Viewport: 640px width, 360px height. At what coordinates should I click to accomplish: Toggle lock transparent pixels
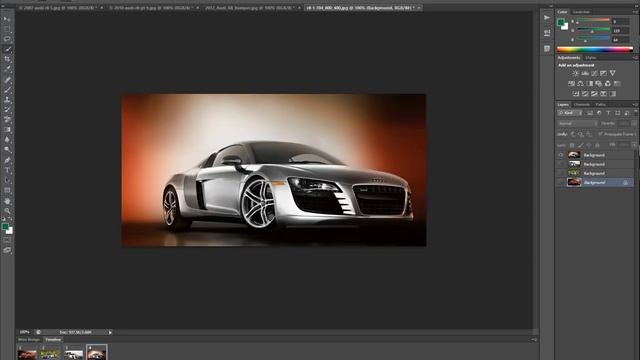[572, 145]
